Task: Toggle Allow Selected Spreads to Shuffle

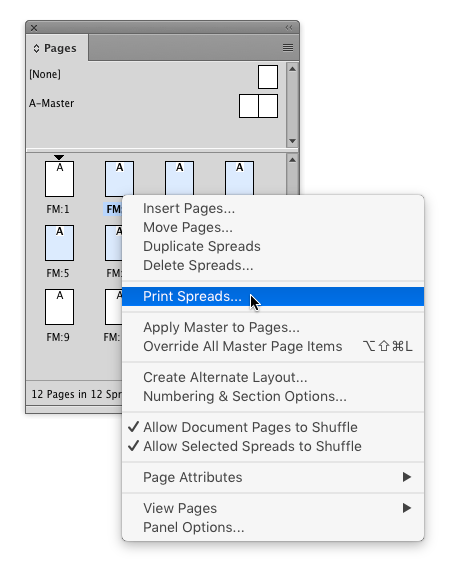Action: 273,446
